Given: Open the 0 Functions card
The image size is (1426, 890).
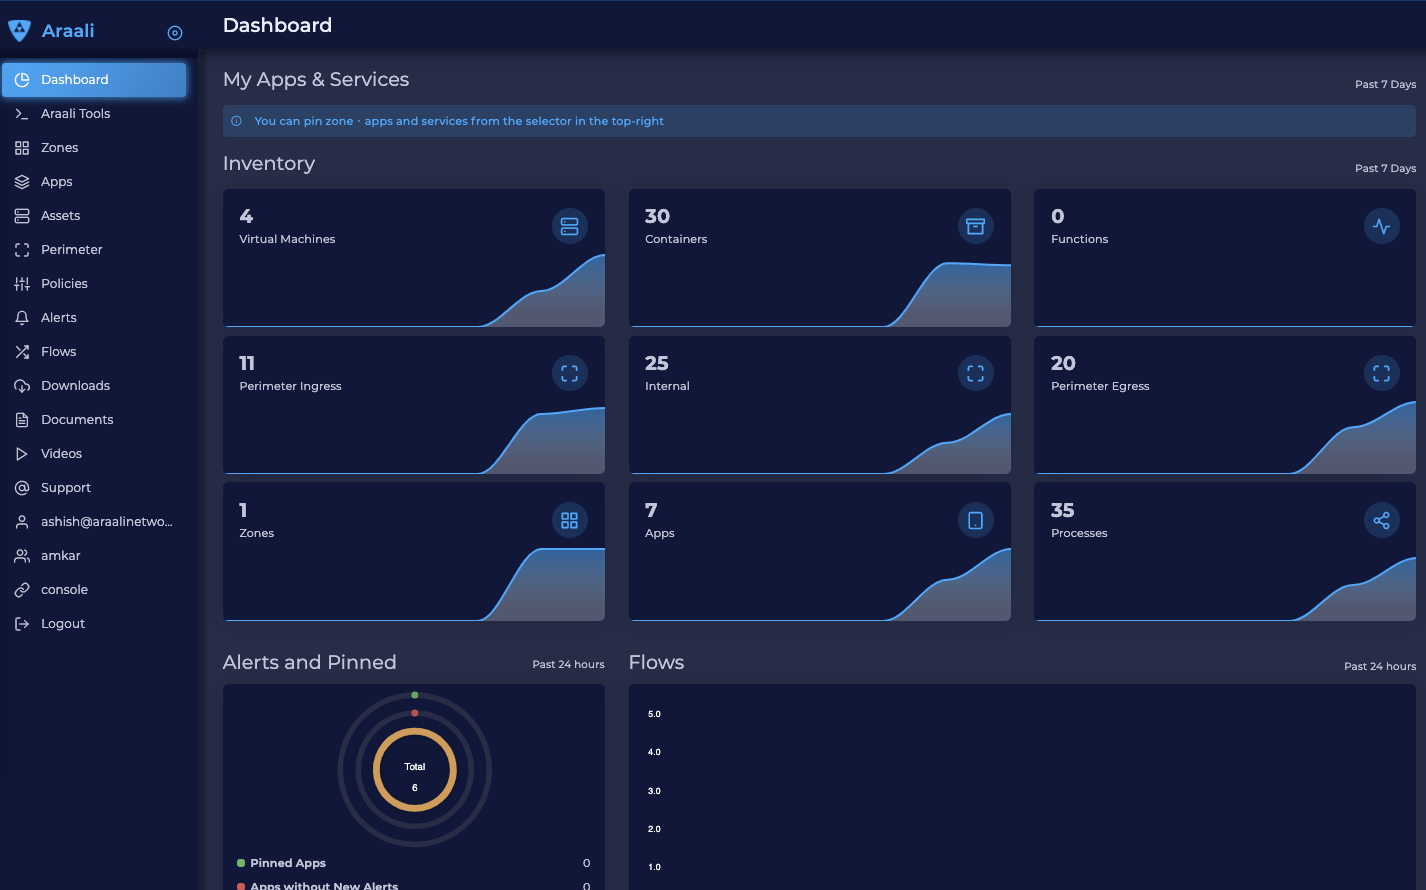Looking at the screenshot, I should coord(1225,258).
